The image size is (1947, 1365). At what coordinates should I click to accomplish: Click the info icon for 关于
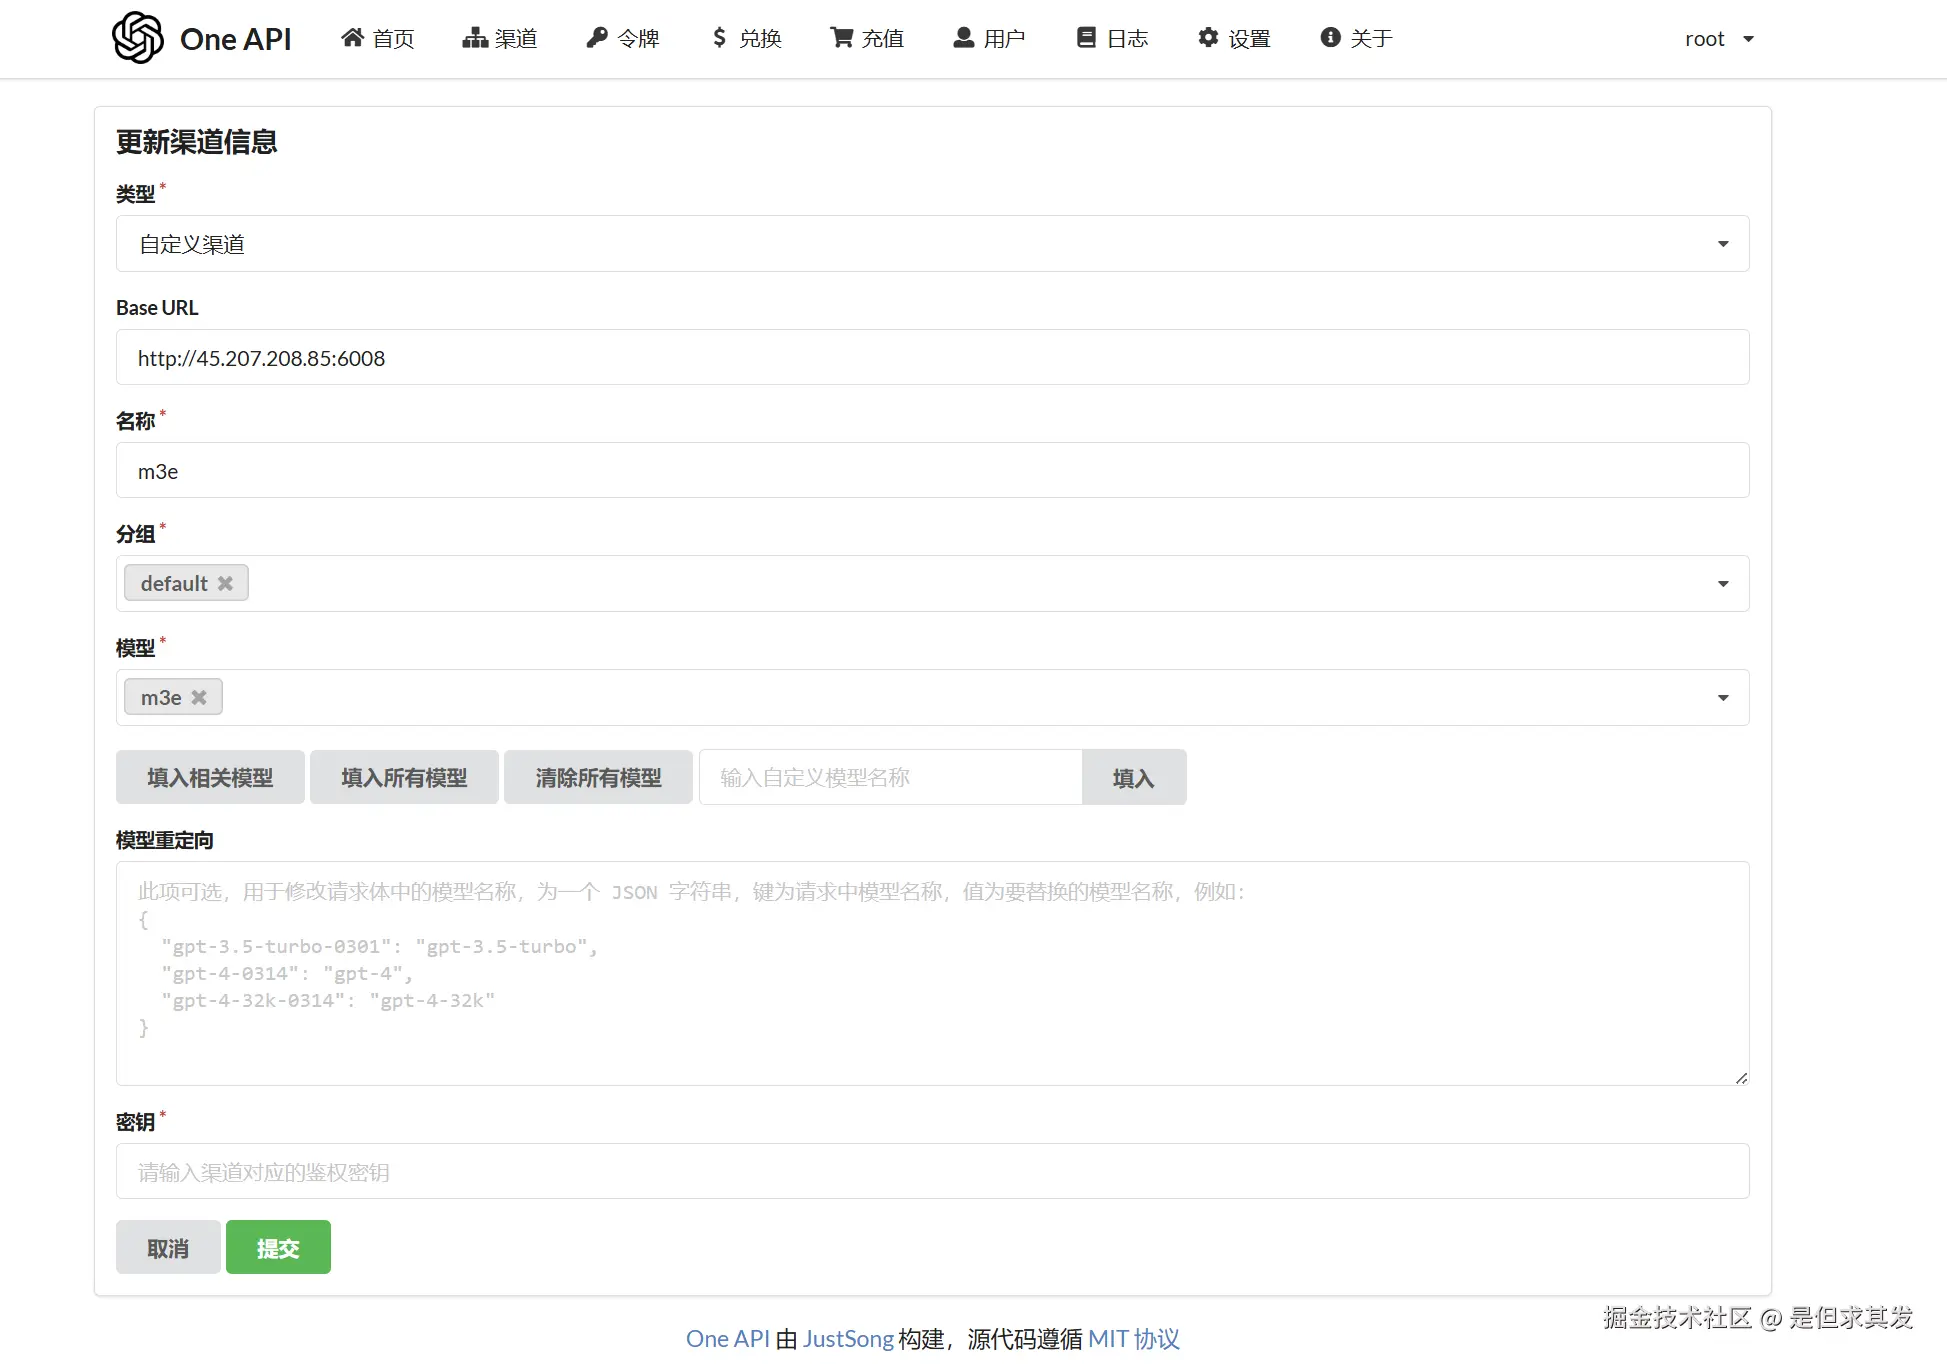coord(1330,38)
